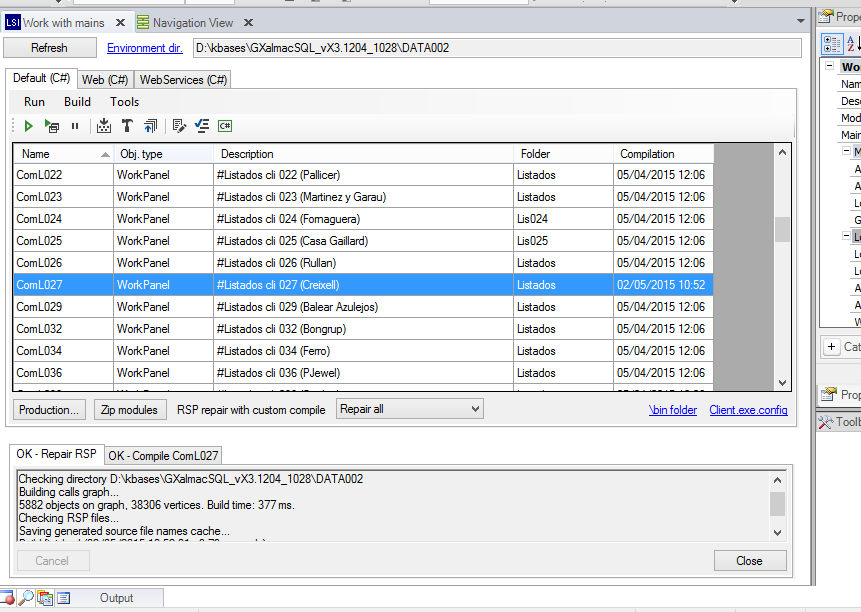The height and width of the screenshot is (612, 861).
Task: Click the magnifier search icon at bottom
Action: click(26, 597)
